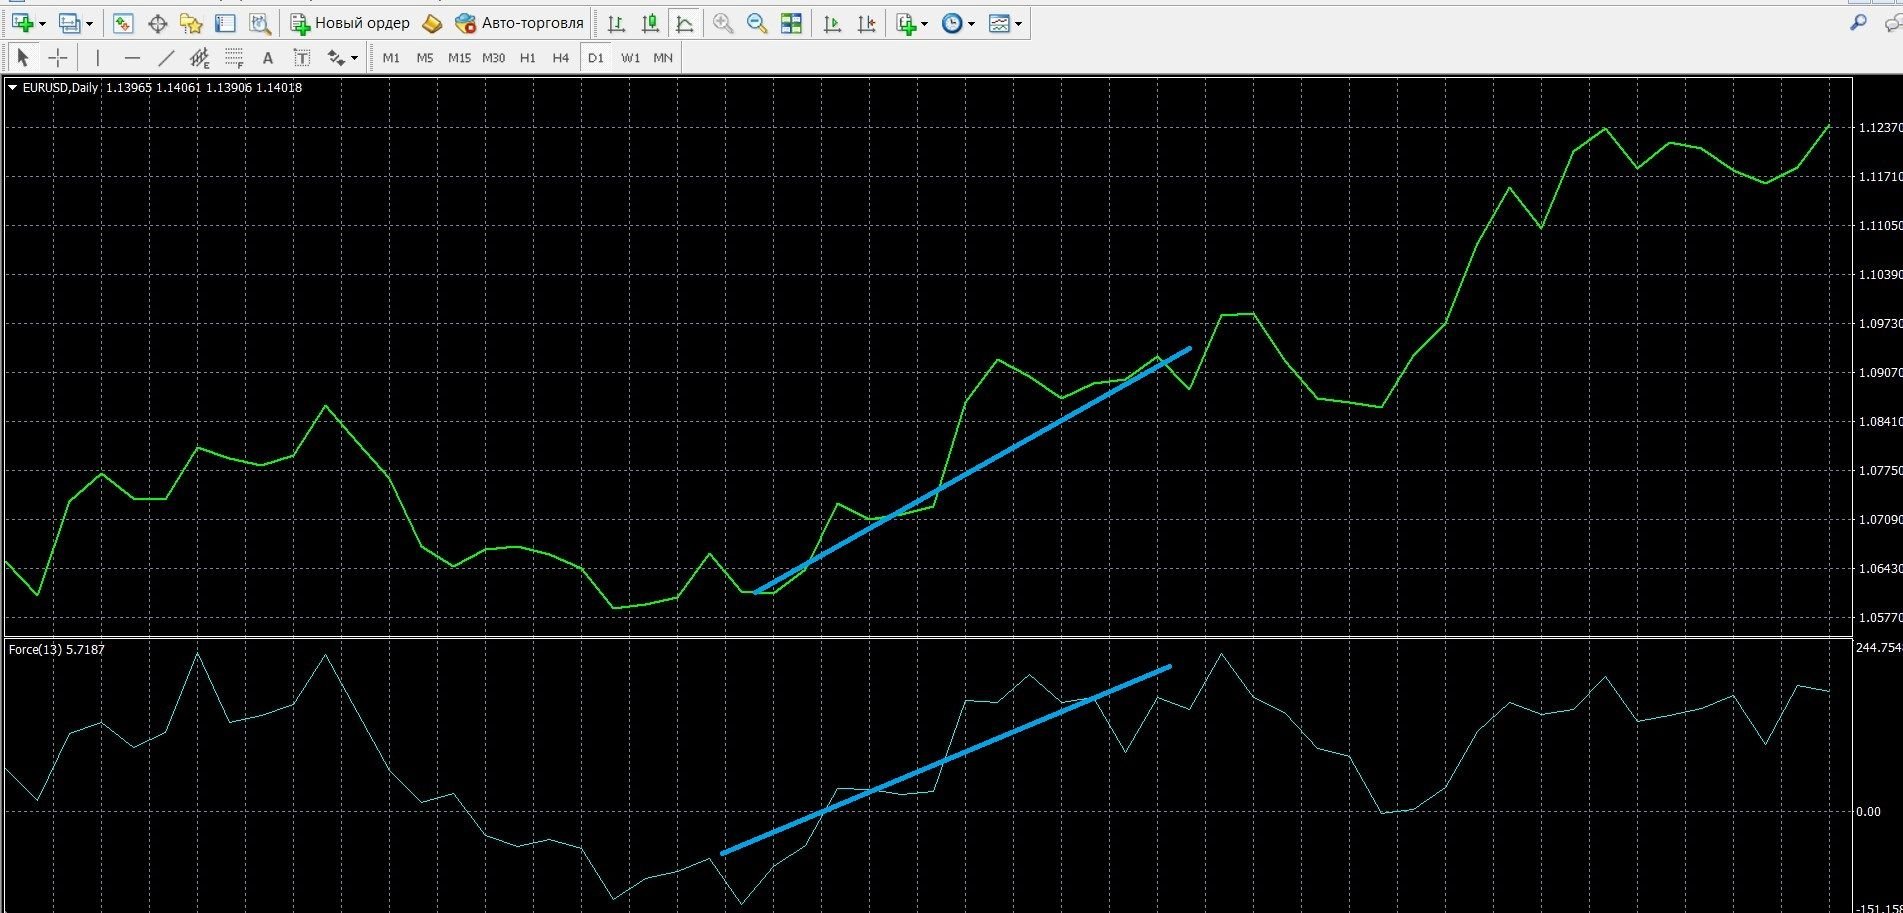Viewport: 1903px width, 913px height.
Task: Open dropdown arrow beside Profiles icon
Action: 89,24
